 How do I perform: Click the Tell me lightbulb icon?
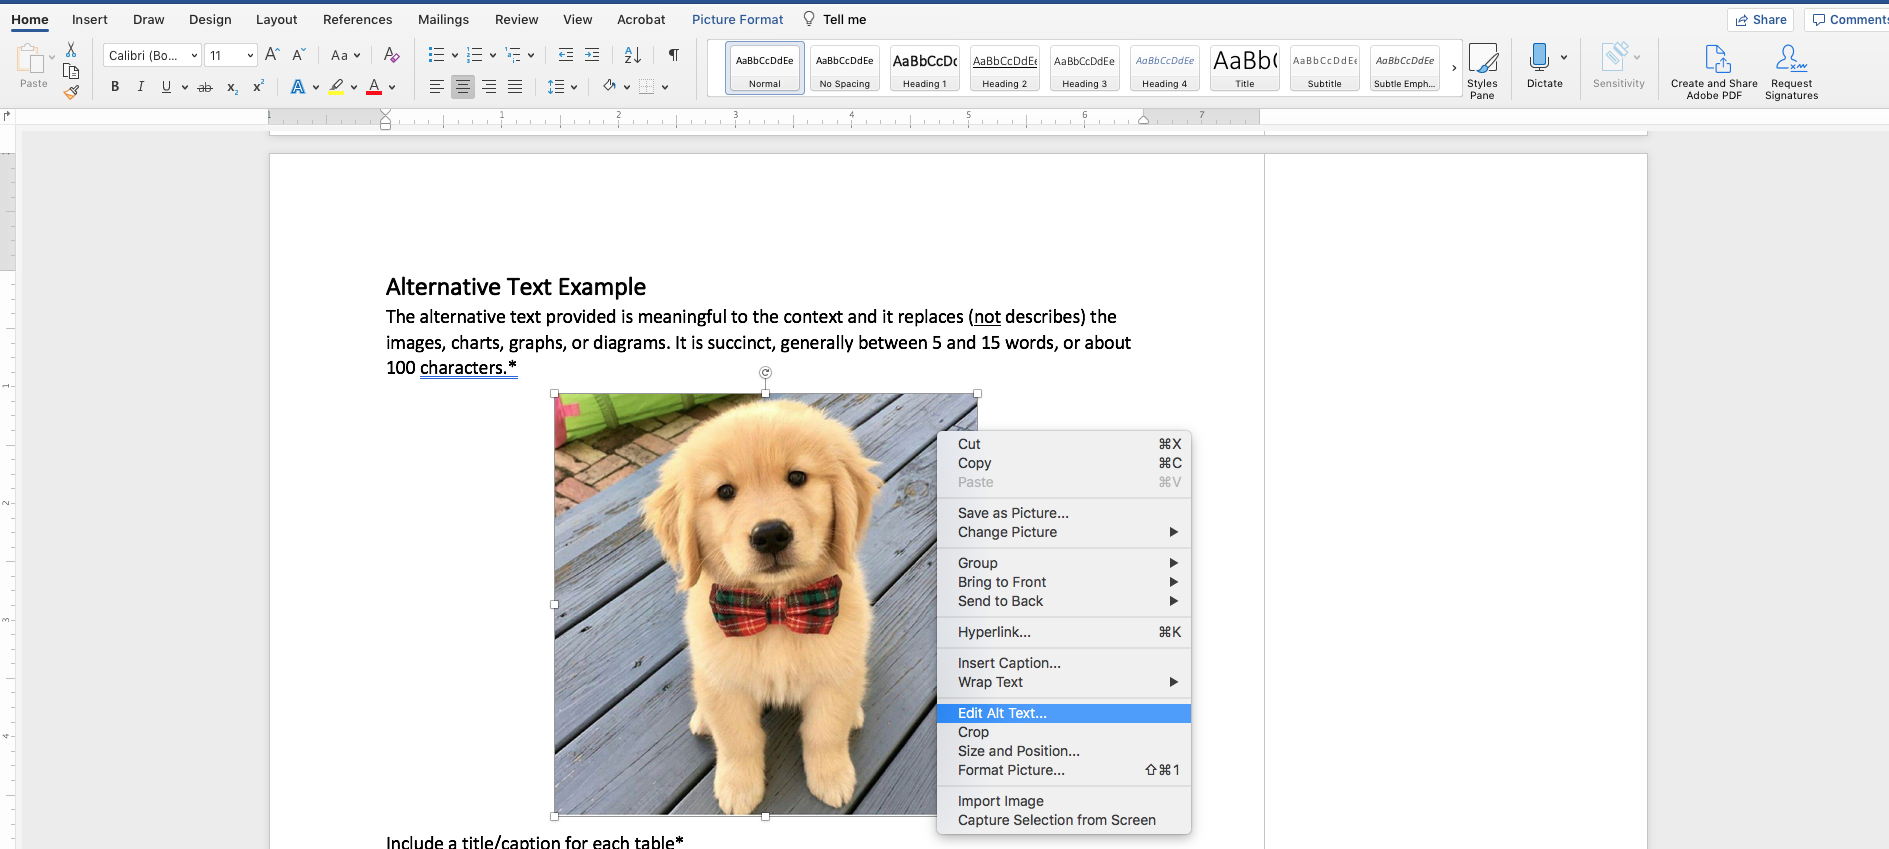point(809,19)
